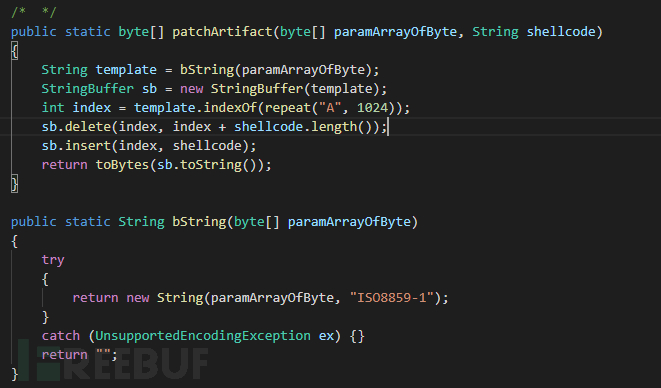Click the patchArtifact method name
Image resolution: width=661 pixels, height=388 pixels.
tap(222, 32)
